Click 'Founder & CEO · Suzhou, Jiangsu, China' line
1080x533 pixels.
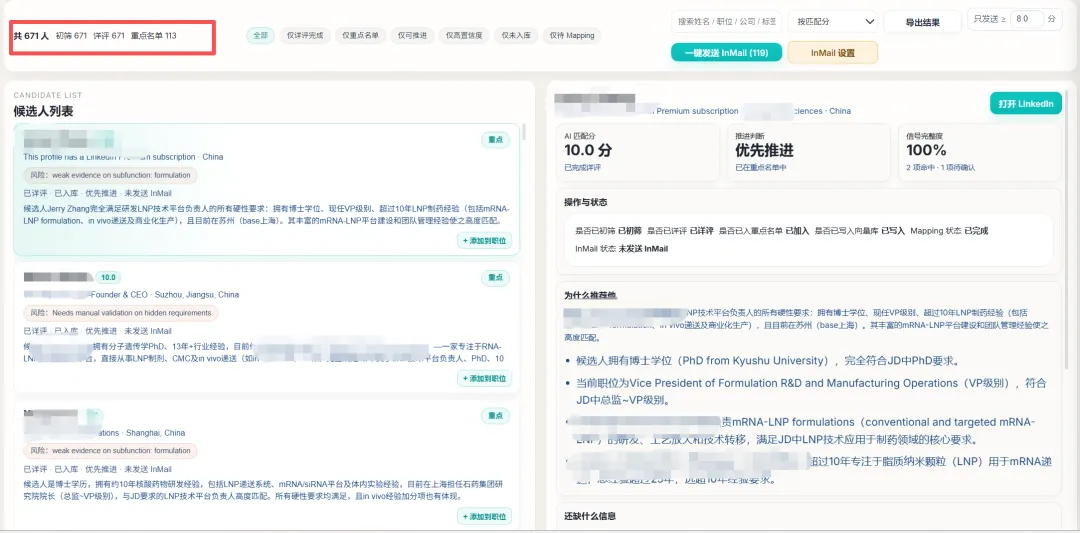pos(165,295)
